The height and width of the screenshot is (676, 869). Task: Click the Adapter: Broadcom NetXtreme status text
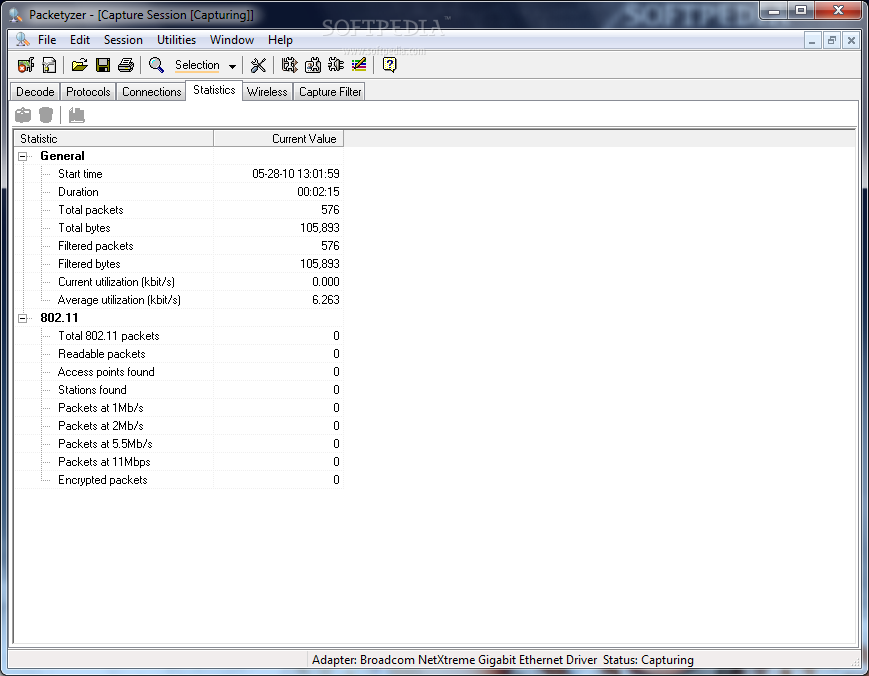[x=454, y=660]
